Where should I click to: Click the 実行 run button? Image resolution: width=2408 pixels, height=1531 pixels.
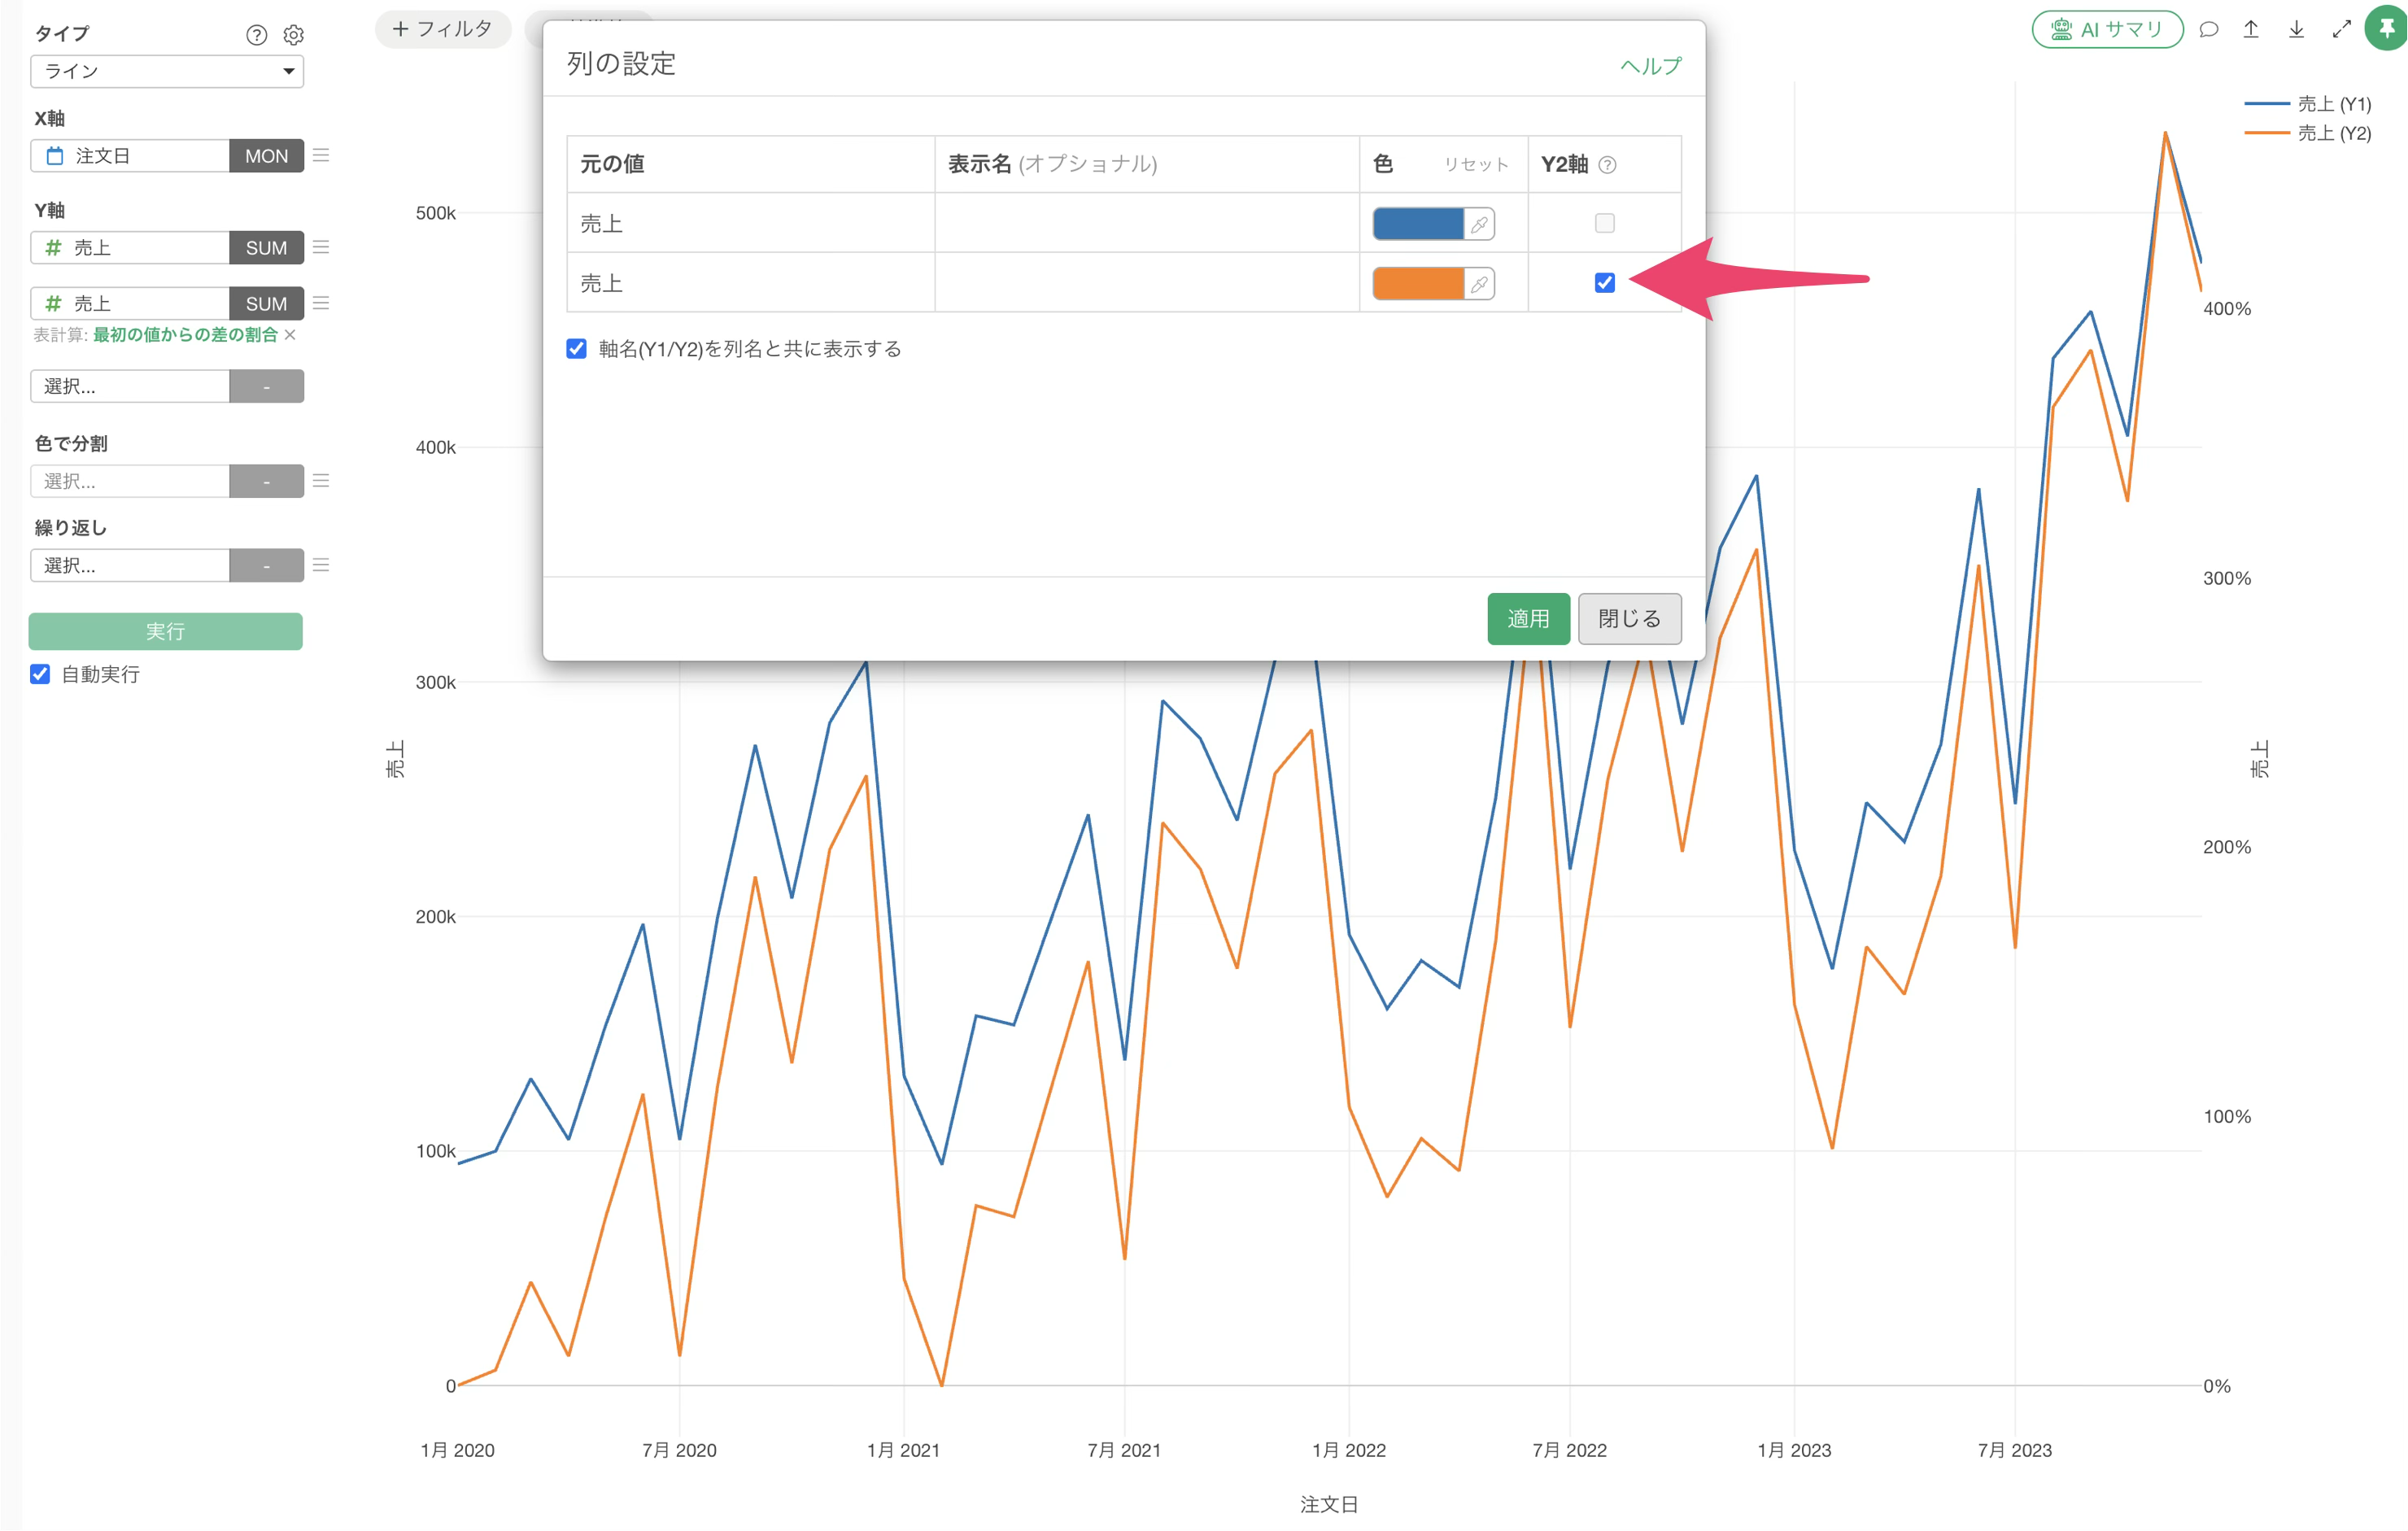[x=166, y=631]
